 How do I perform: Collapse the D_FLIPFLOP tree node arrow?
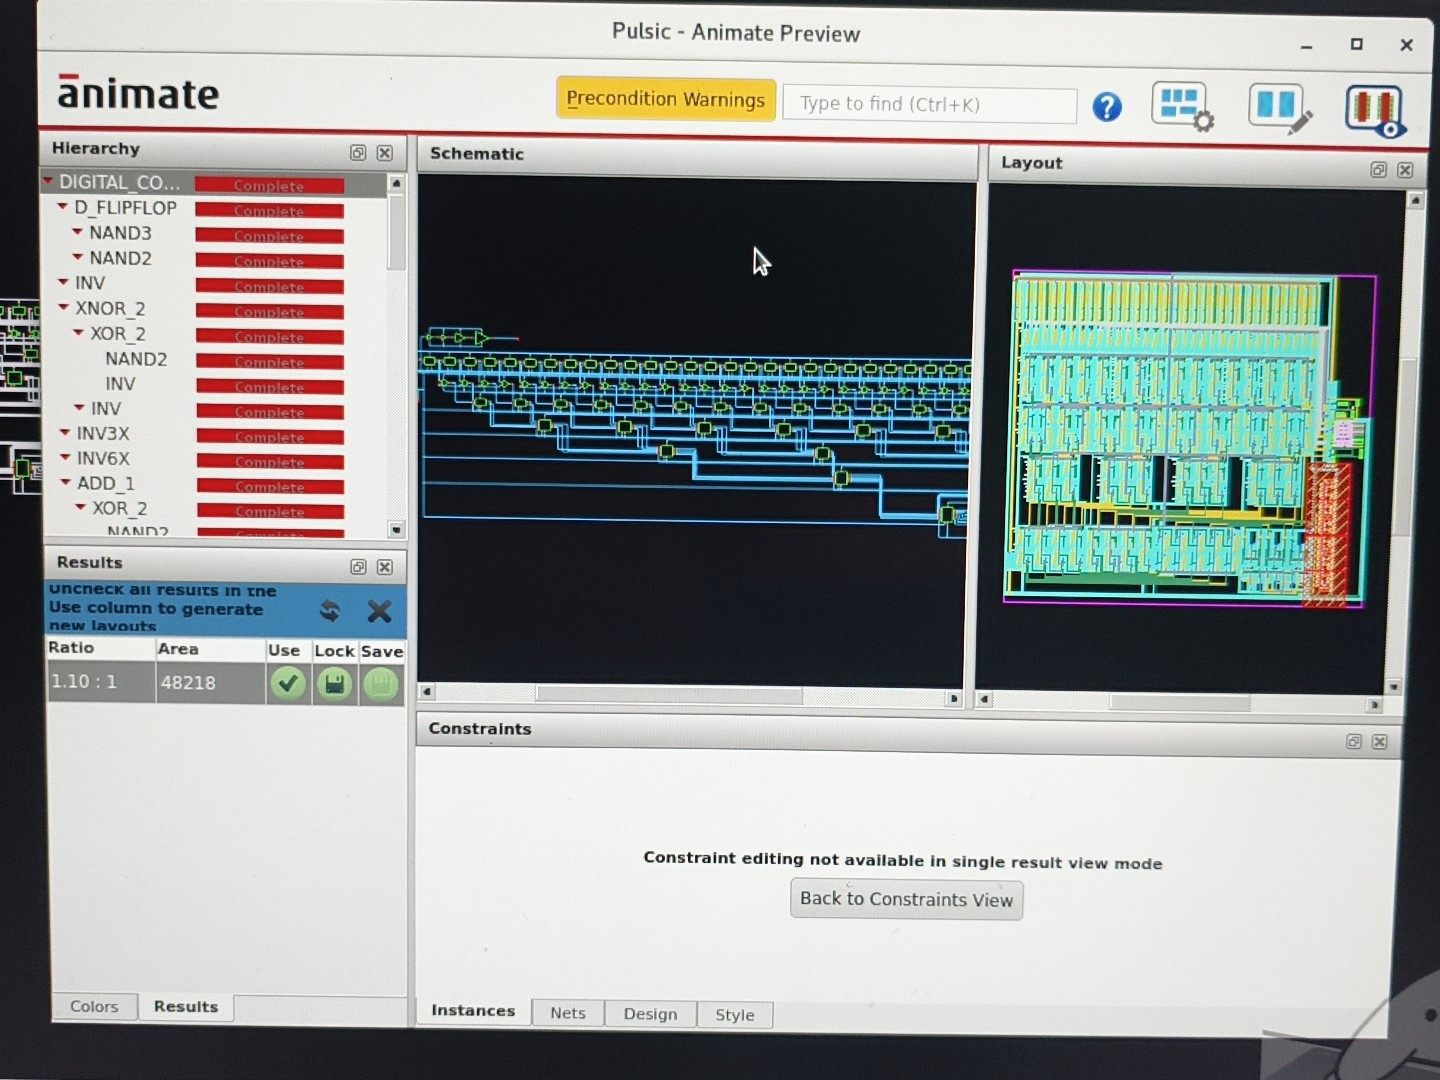(63, 207)
